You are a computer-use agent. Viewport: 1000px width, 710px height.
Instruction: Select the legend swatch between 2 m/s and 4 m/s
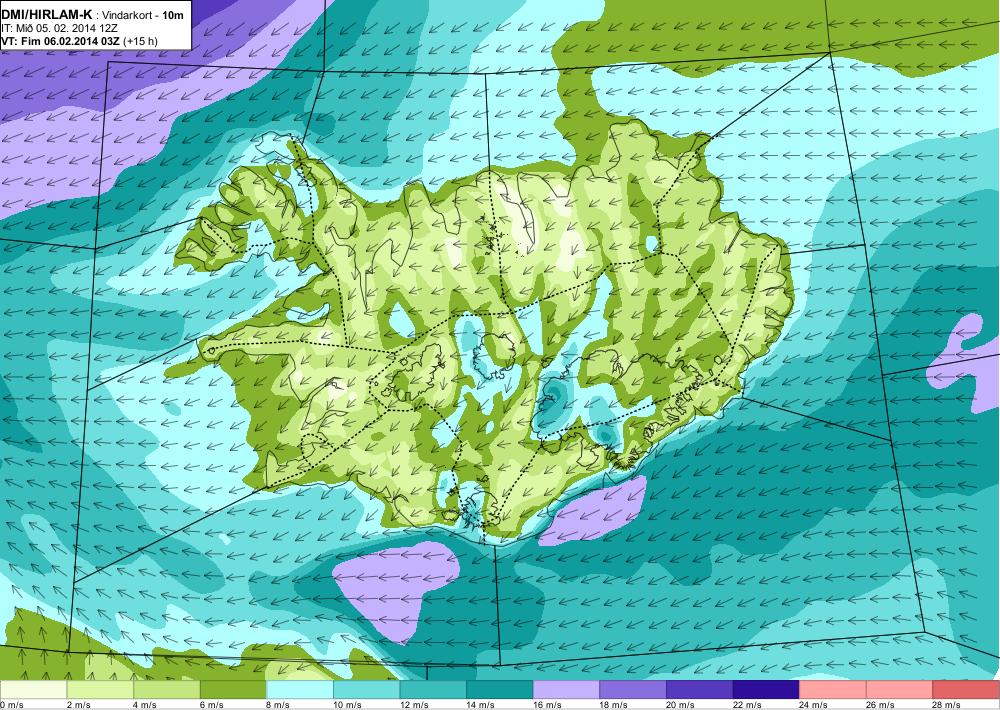tap(100, 690)
